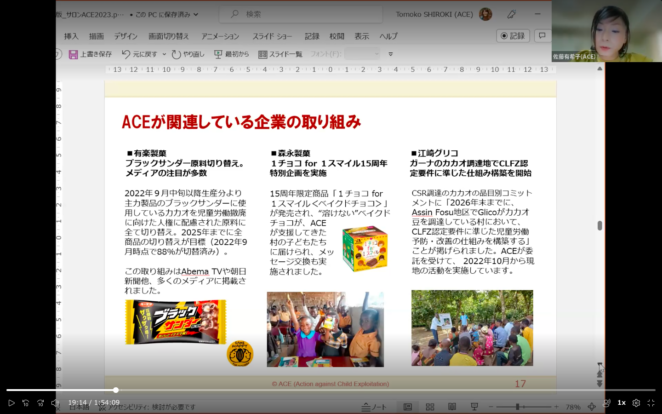Screen dimensions: 662x414
Task: Enter fullscreen mode in video player
Action: (x=651, y=402)
